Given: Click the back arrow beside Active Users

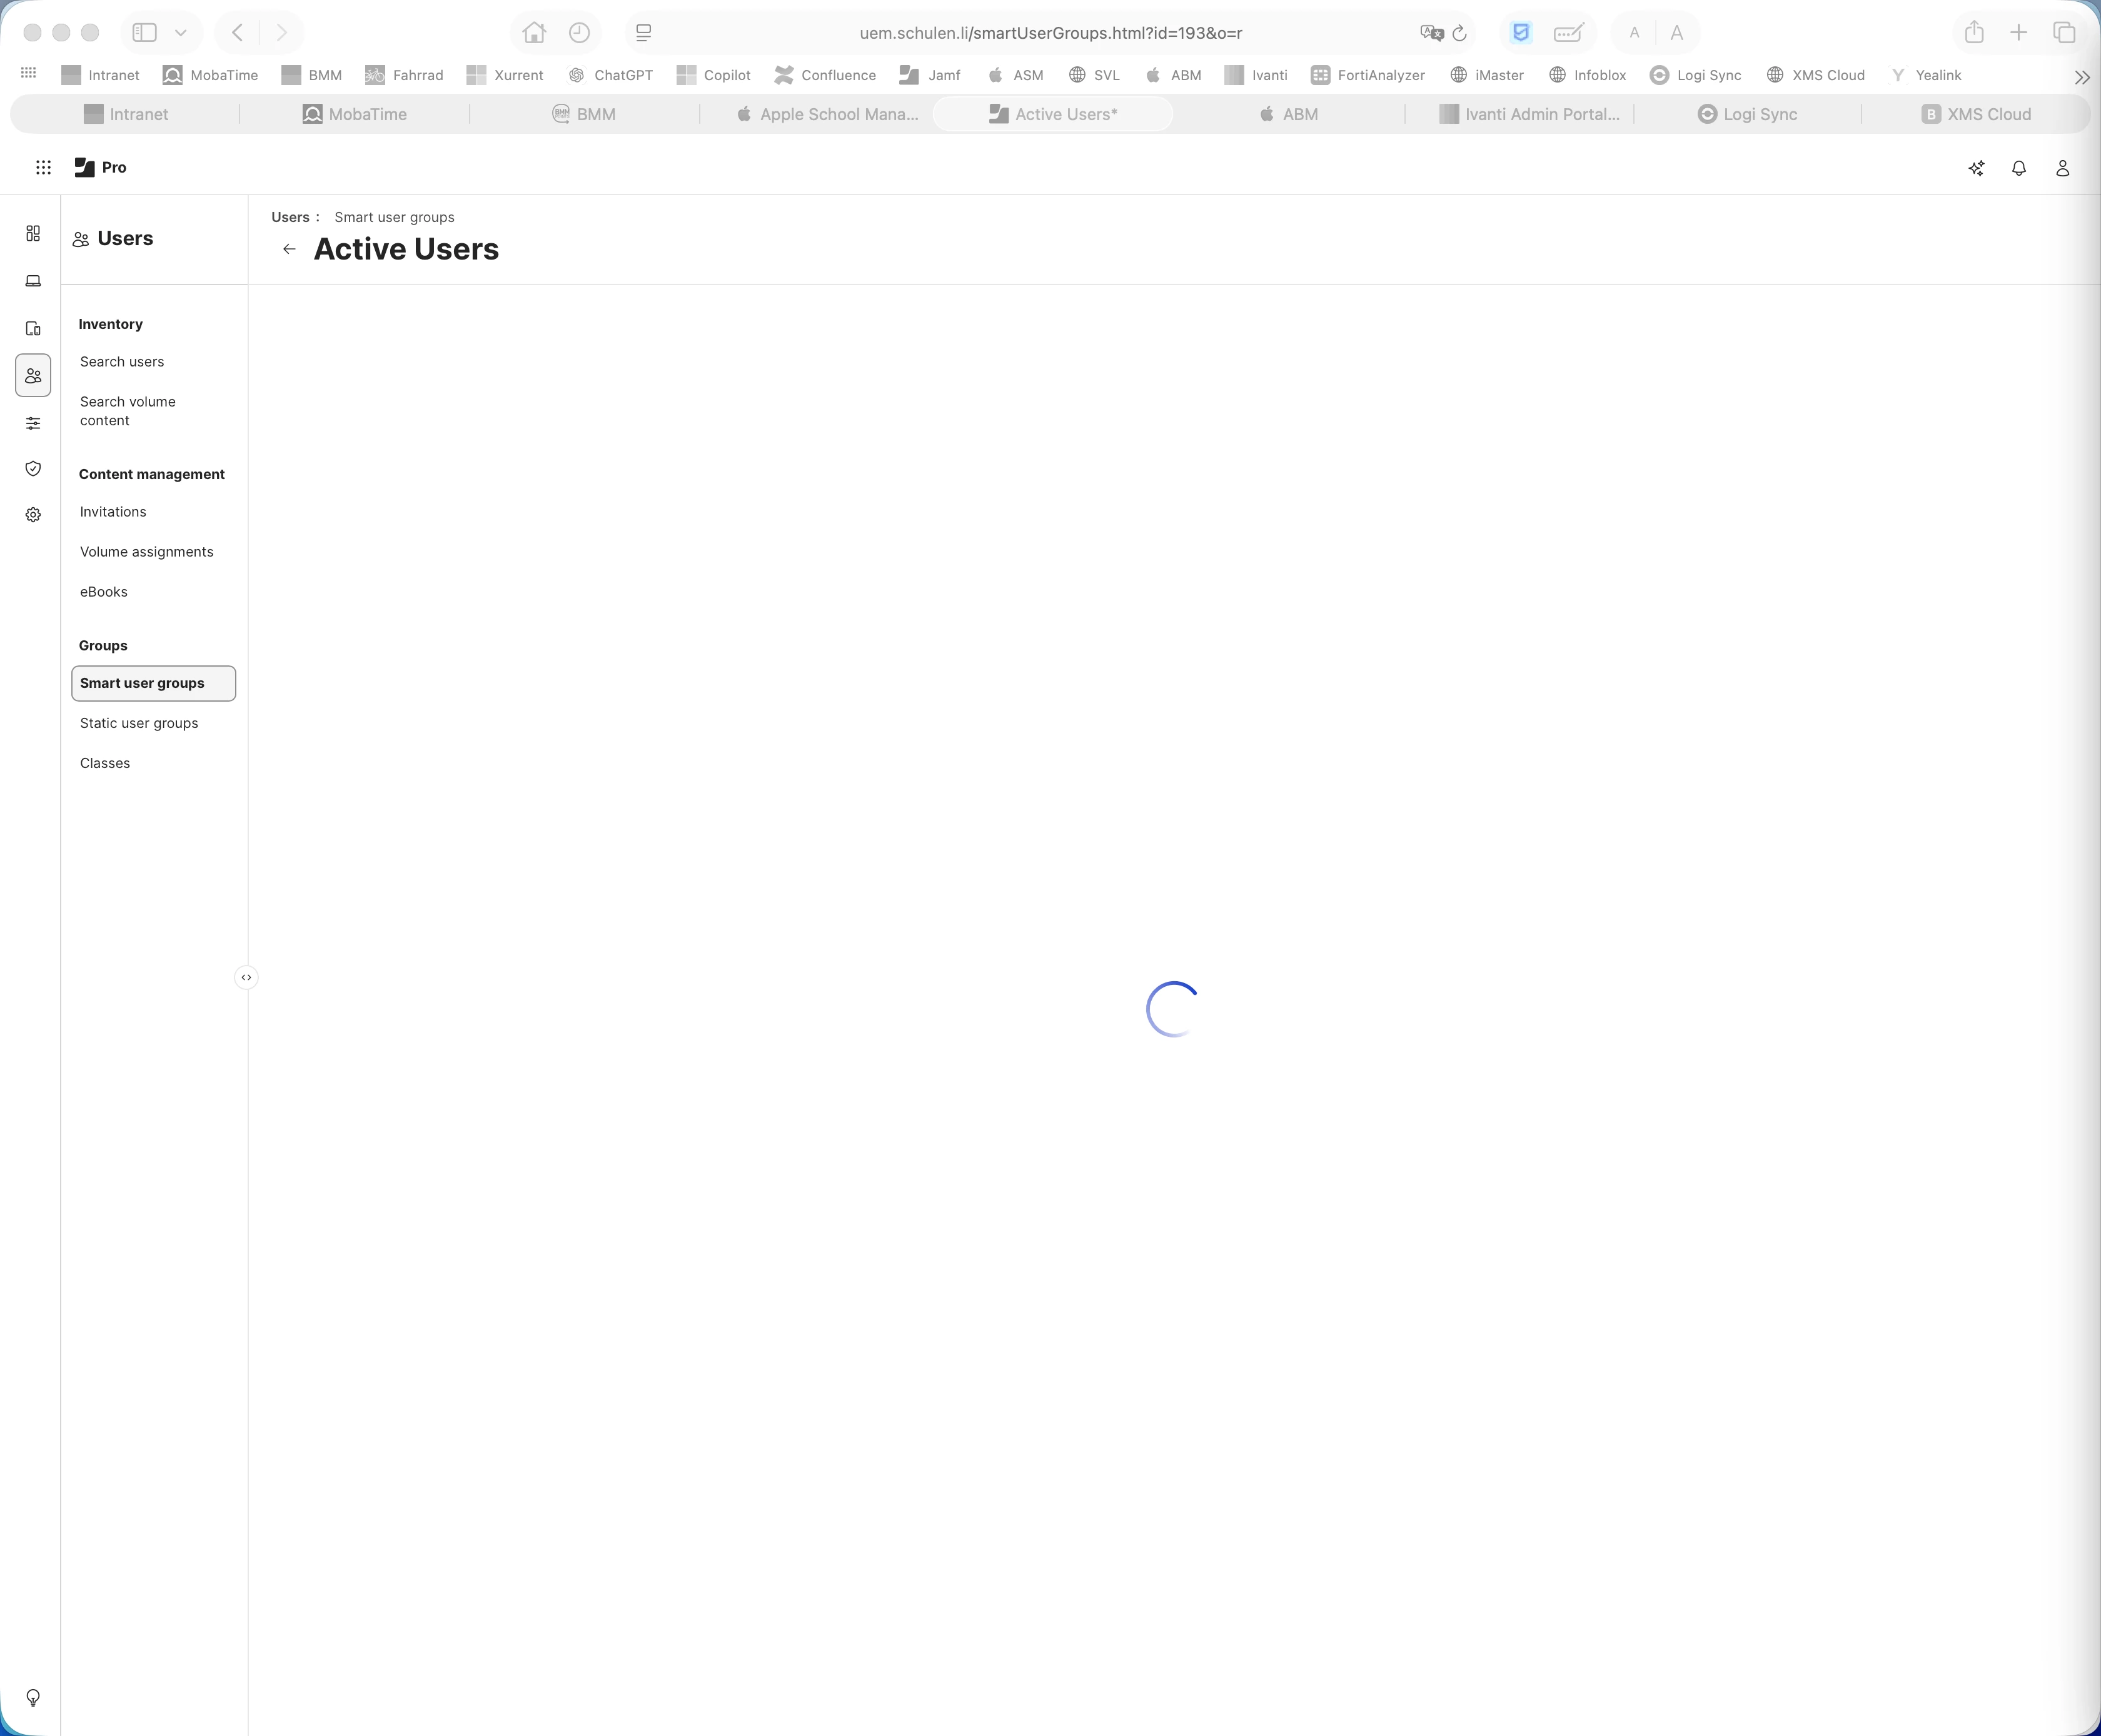Looking at the screenshot, I should tap(289, 249).
